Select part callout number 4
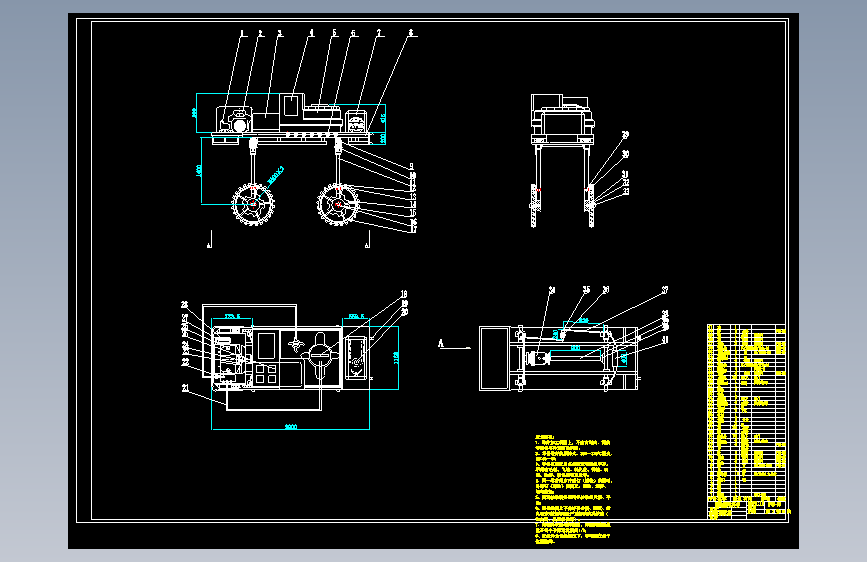Screen dimensions: 867x562 pos(311,33)
